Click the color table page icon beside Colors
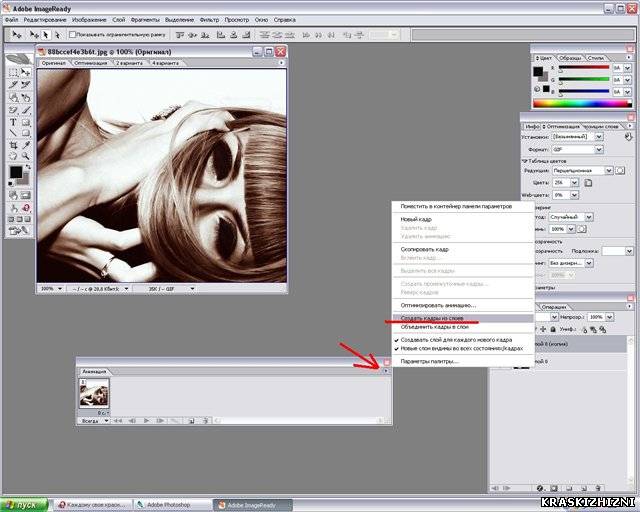The image size is (640, 512). pos(588,183)
